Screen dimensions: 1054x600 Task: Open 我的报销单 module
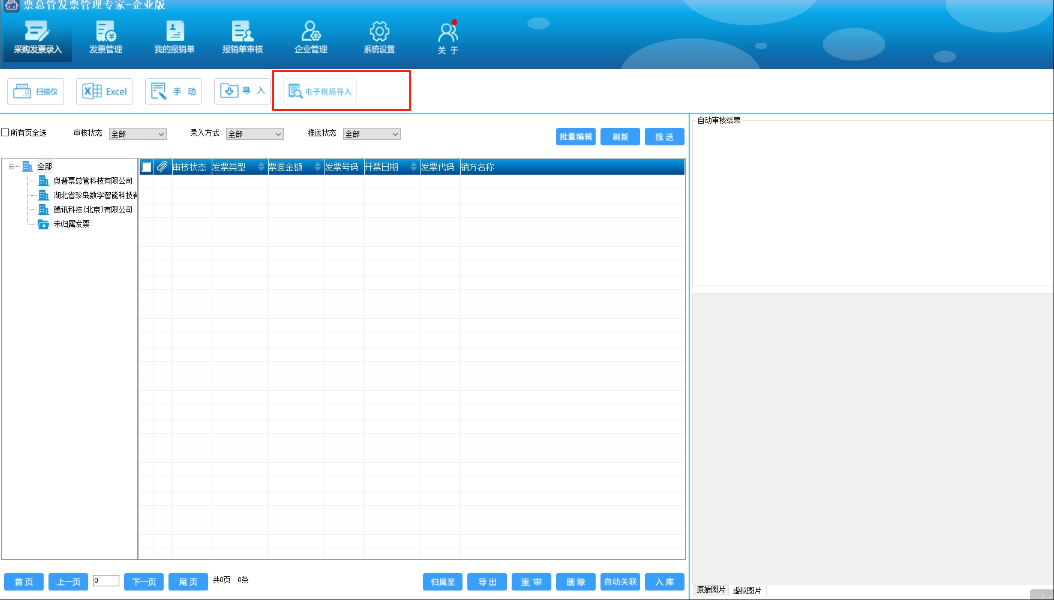click(174, 37)
